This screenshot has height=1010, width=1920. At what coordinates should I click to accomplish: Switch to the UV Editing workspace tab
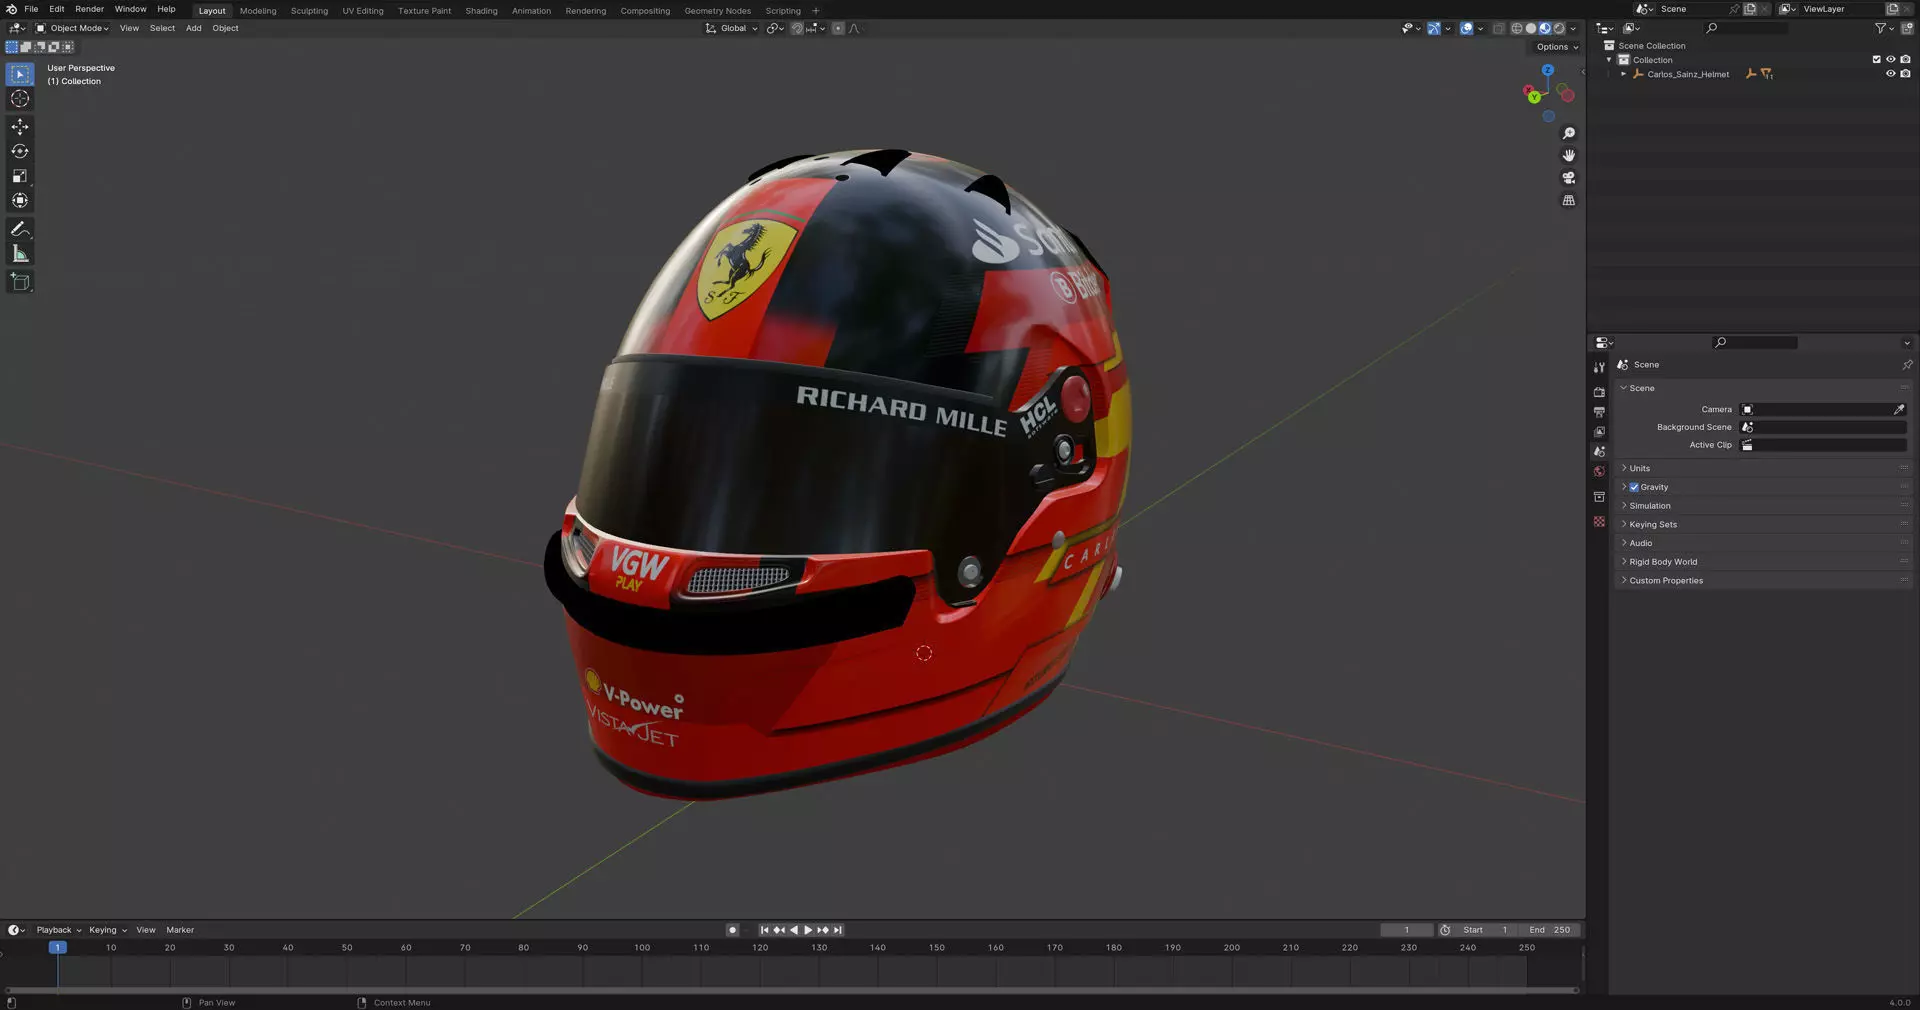363,11
